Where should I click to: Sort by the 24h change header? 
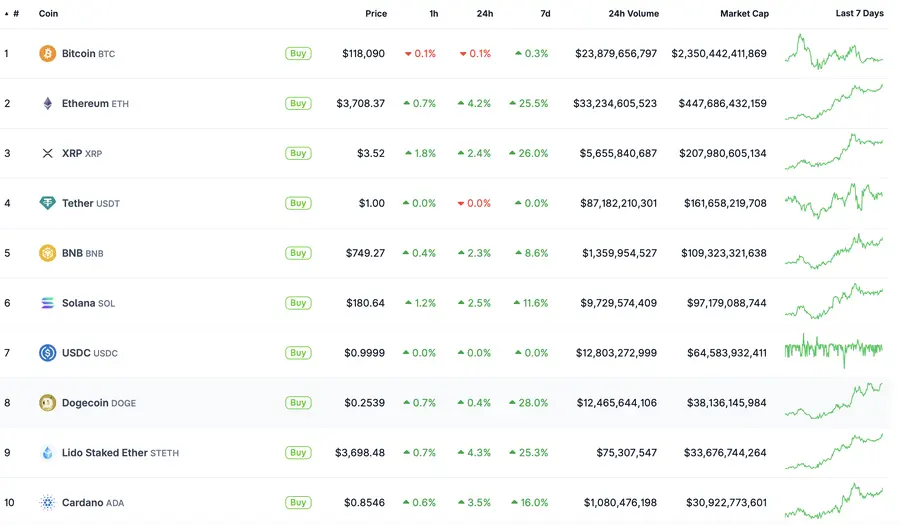tap(484, 14)
